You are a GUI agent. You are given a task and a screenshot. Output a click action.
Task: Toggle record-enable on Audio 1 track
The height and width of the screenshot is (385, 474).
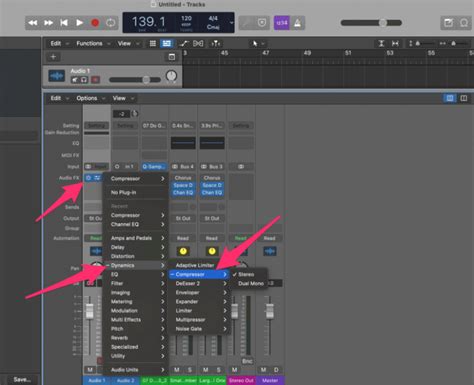click(96, 80)
